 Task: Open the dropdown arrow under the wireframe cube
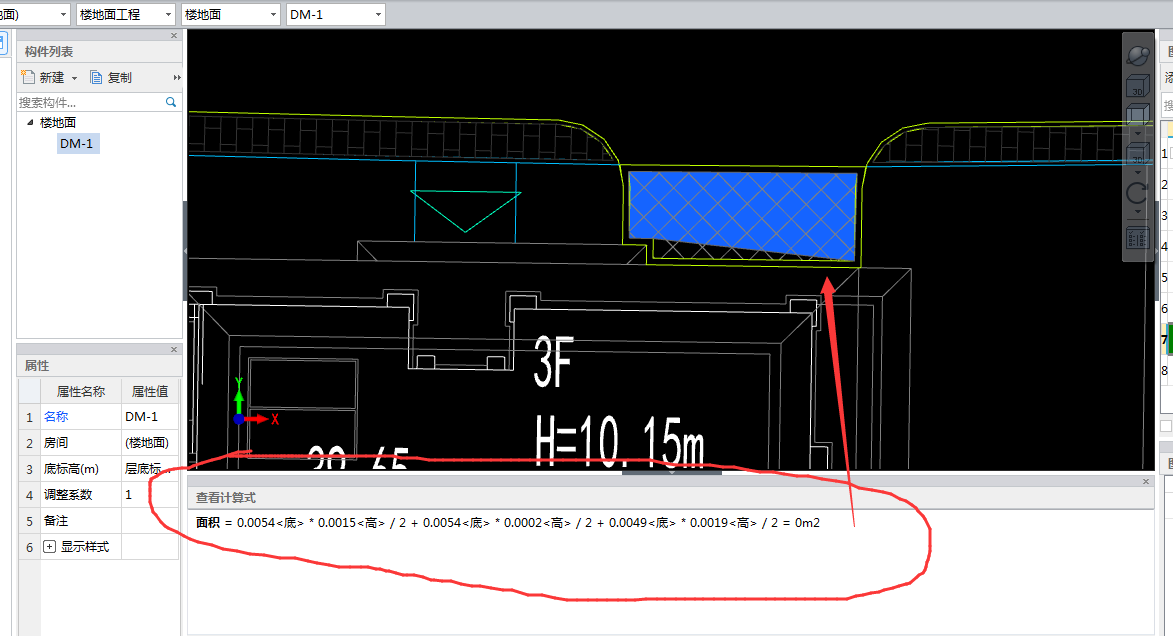click(1138, 133)
